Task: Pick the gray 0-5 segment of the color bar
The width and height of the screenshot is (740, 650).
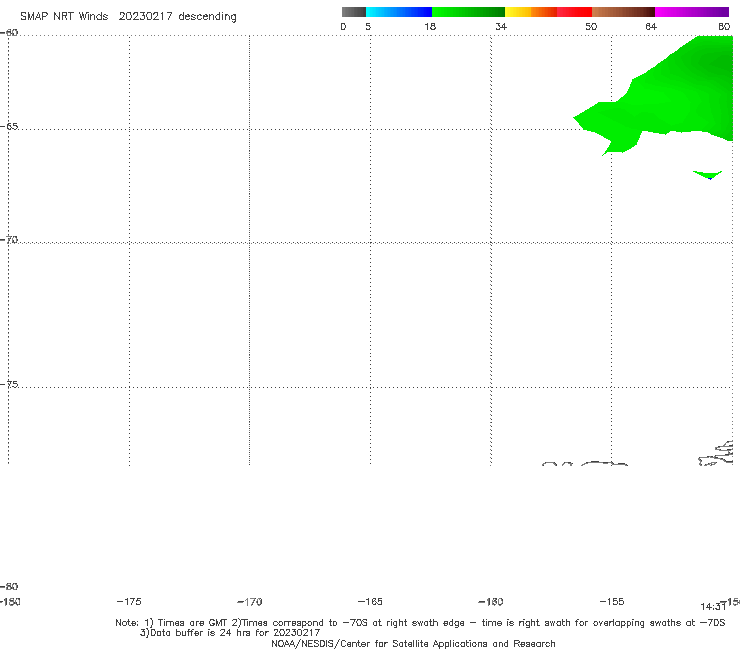Action: coord(354,12)
